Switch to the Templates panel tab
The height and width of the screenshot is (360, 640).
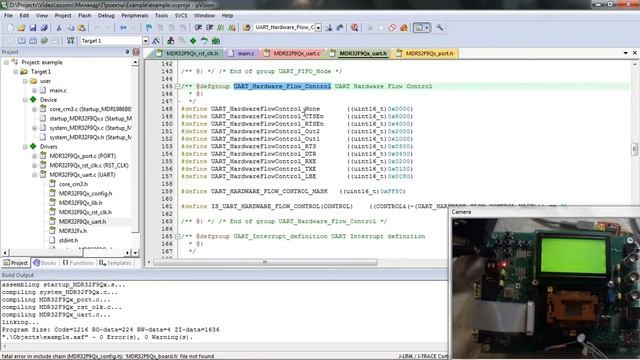tap(116, 263)
